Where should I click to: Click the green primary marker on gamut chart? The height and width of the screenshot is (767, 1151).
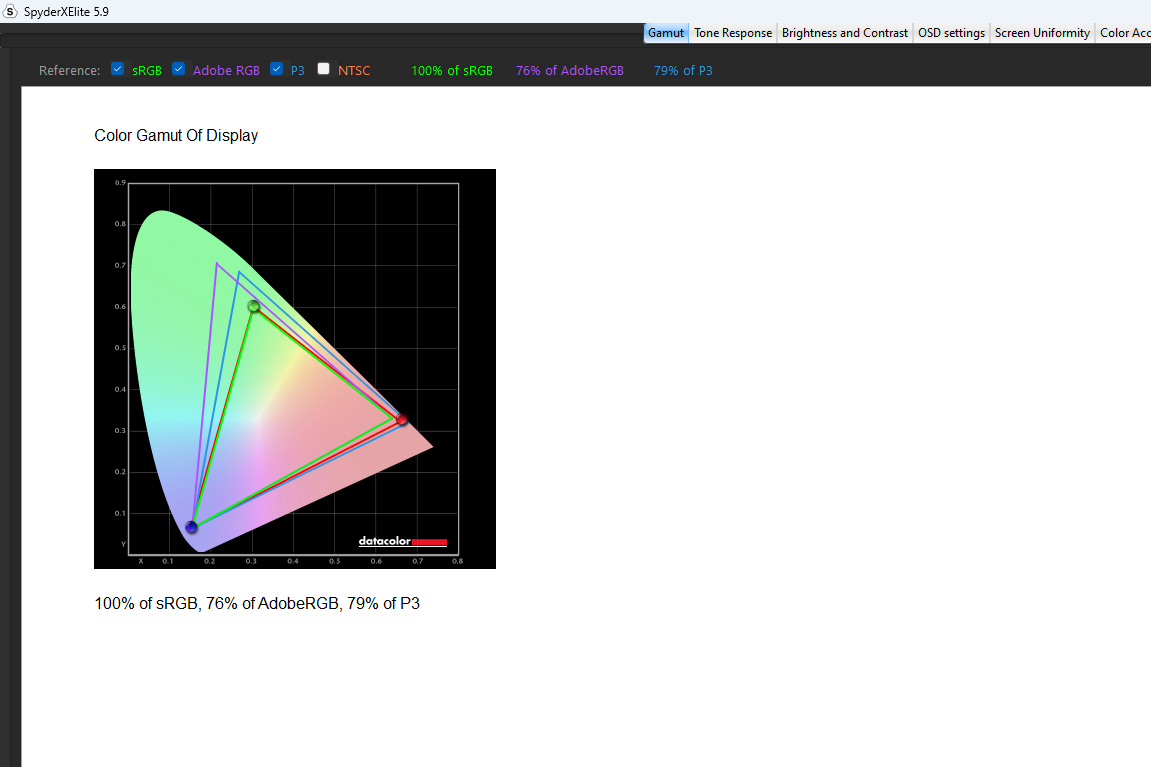click(254, 307)
